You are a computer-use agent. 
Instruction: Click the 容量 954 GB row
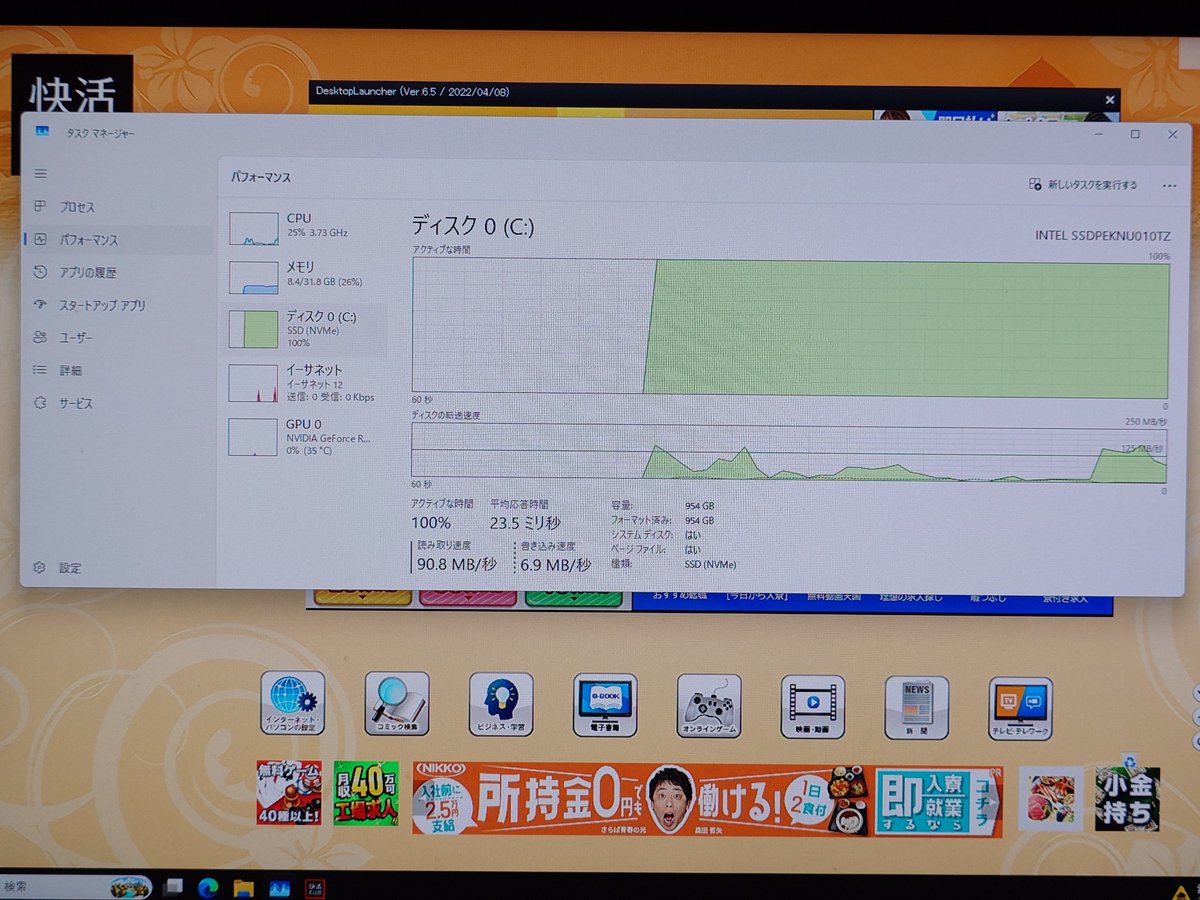(662, 505)
